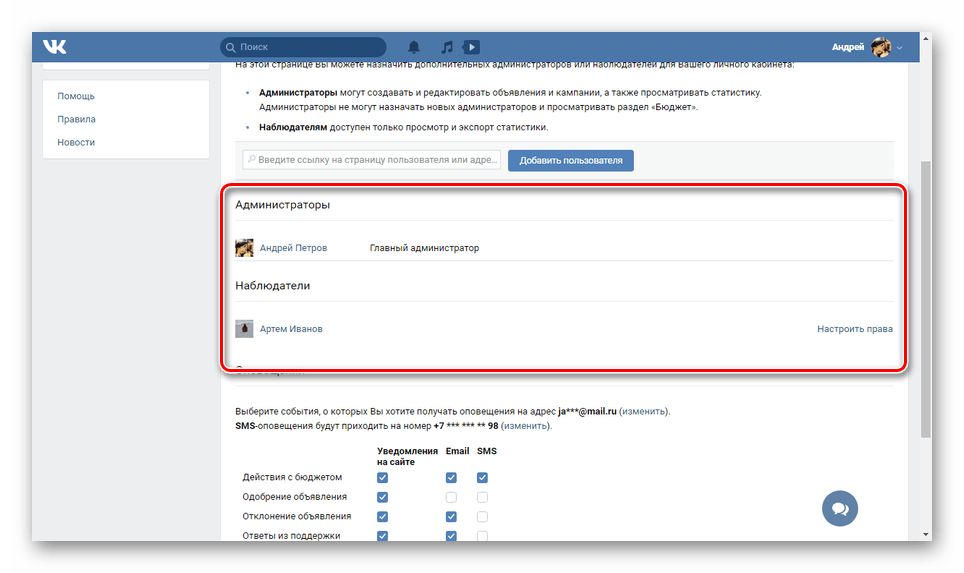
Task: Toggle site notifications for Действия с бюджетом
Action: click(382, 478)
